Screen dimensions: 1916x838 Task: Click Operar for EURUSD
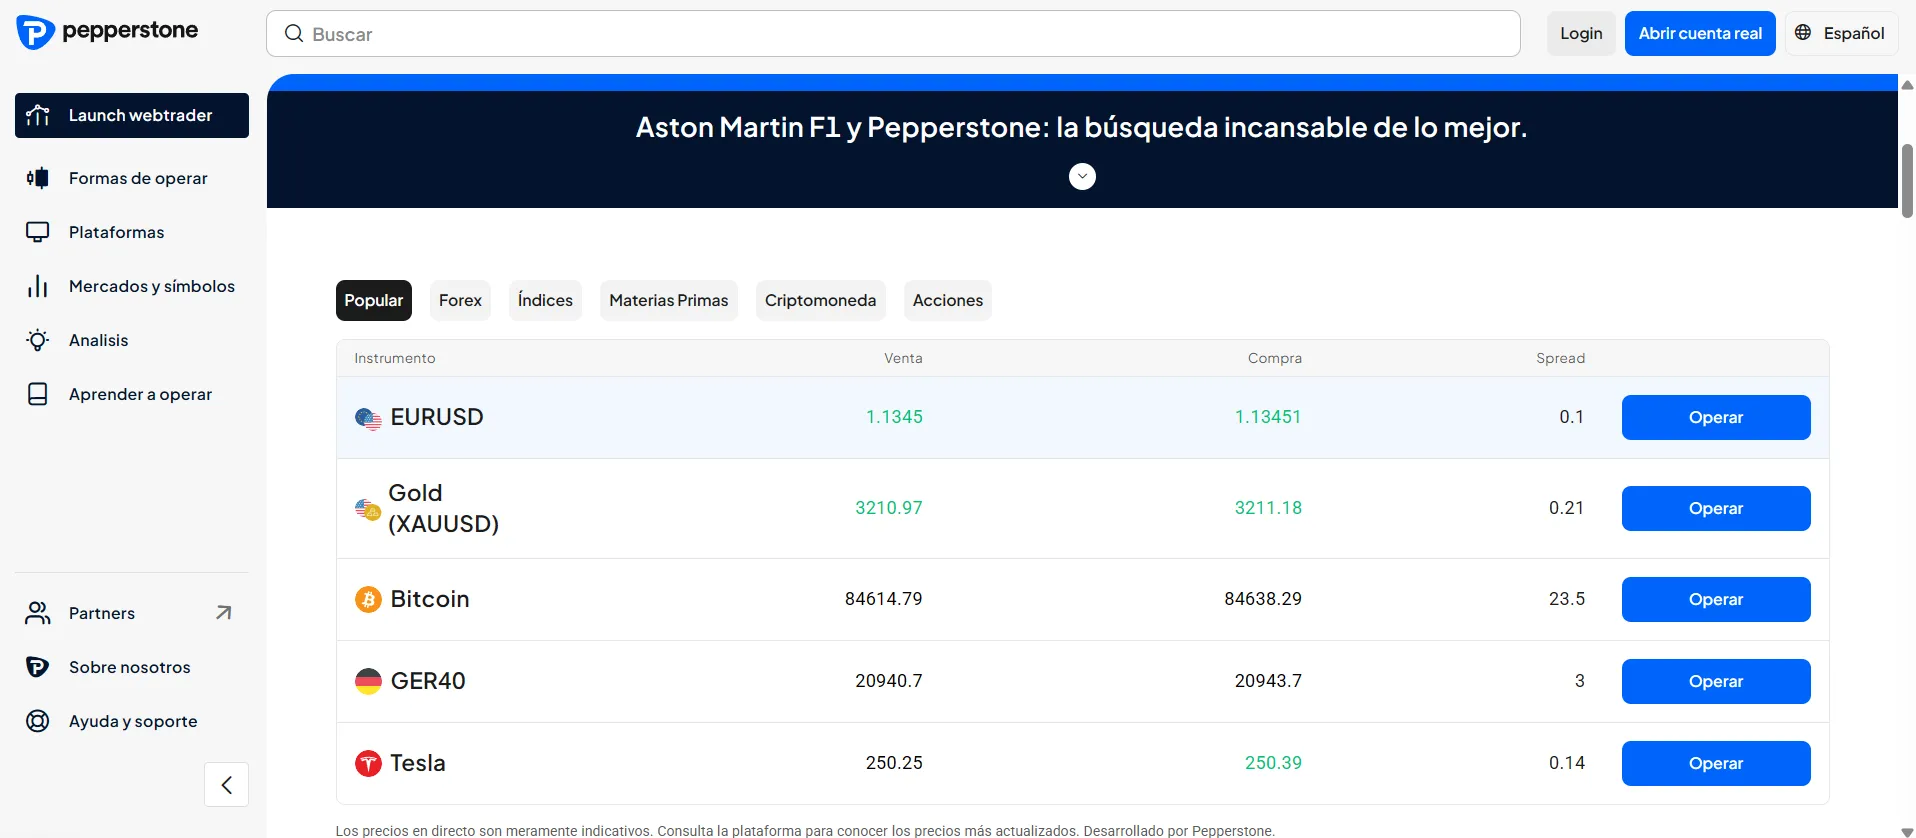tap(1716, 417)
